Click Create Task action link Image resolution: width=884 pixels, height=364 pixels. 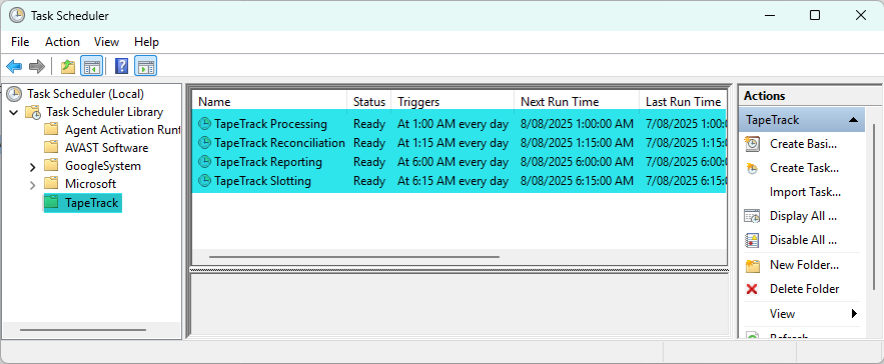(805, 168)
